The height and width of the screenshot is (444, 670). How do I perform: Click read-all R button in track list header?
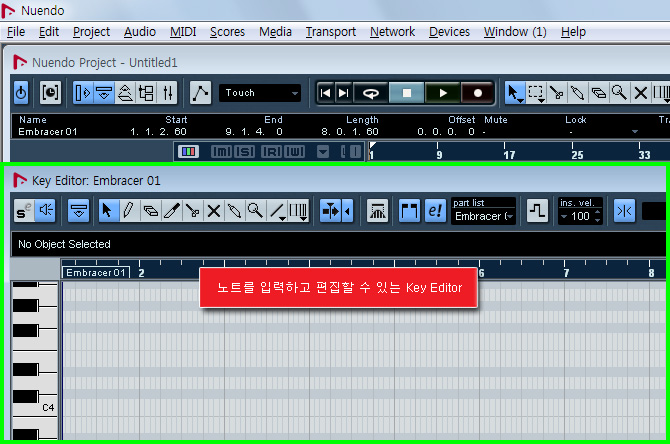(271, 151)
